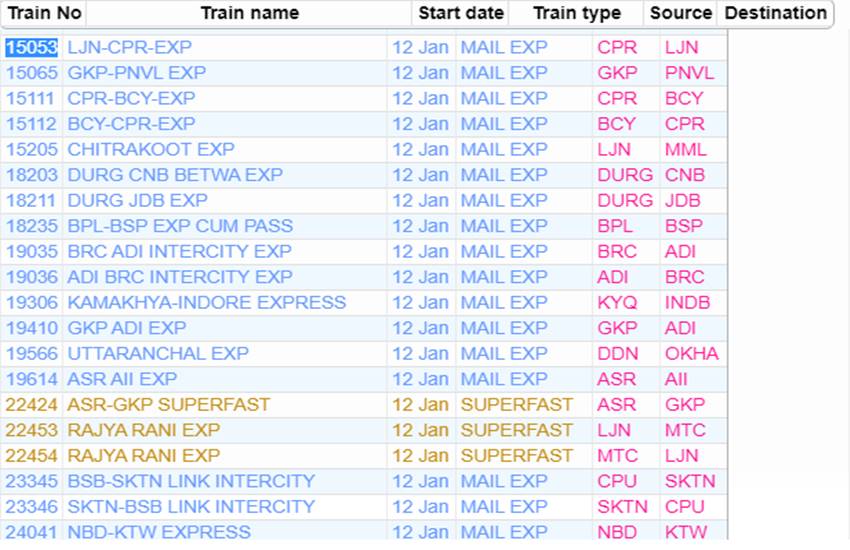Click destination station code OKHA
Image resolution: width=850 pixels, height=550 pixels.
tap(691, 353)
